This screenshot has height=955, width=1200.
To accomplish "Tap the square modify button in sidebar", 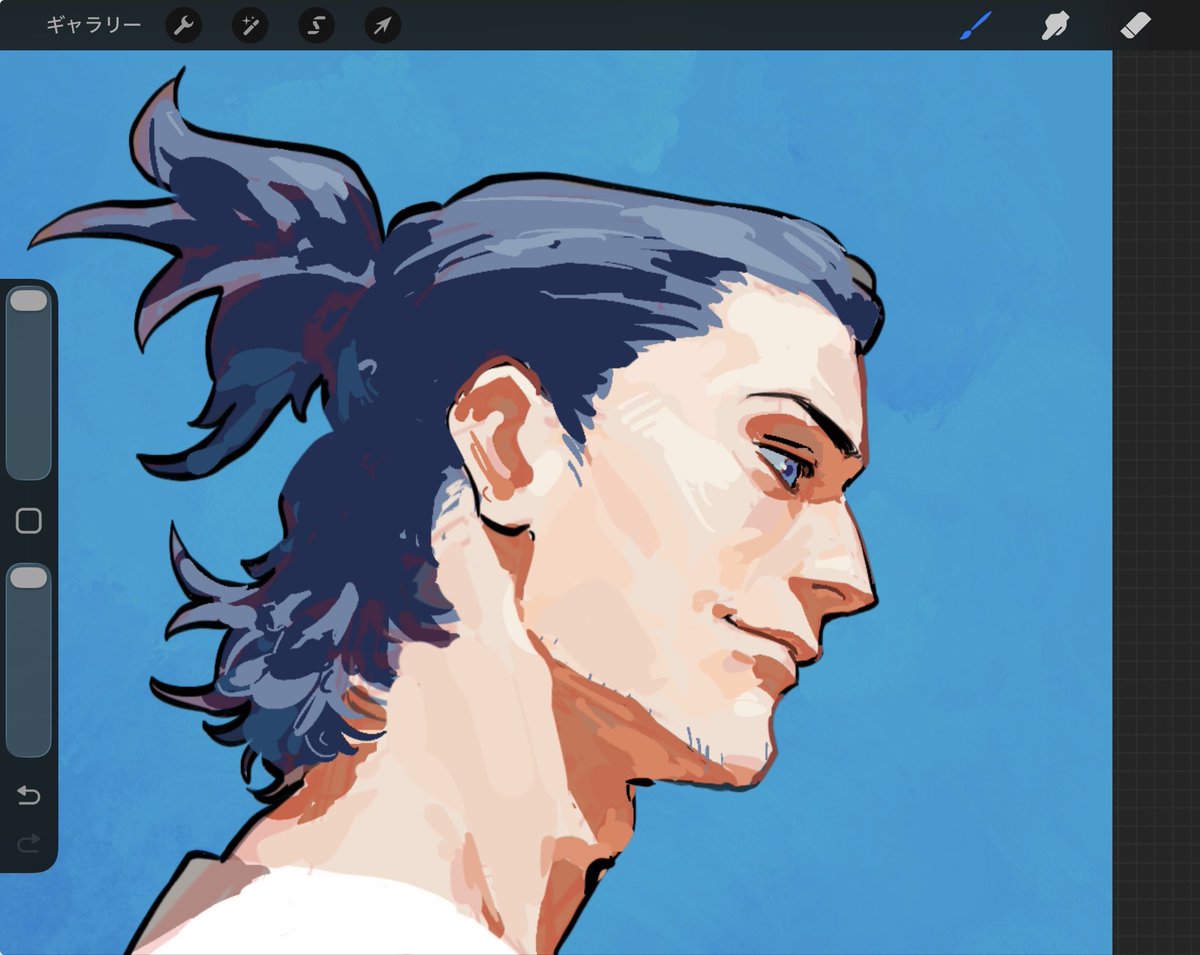I will pyautogui.click(x=29, y=521).
